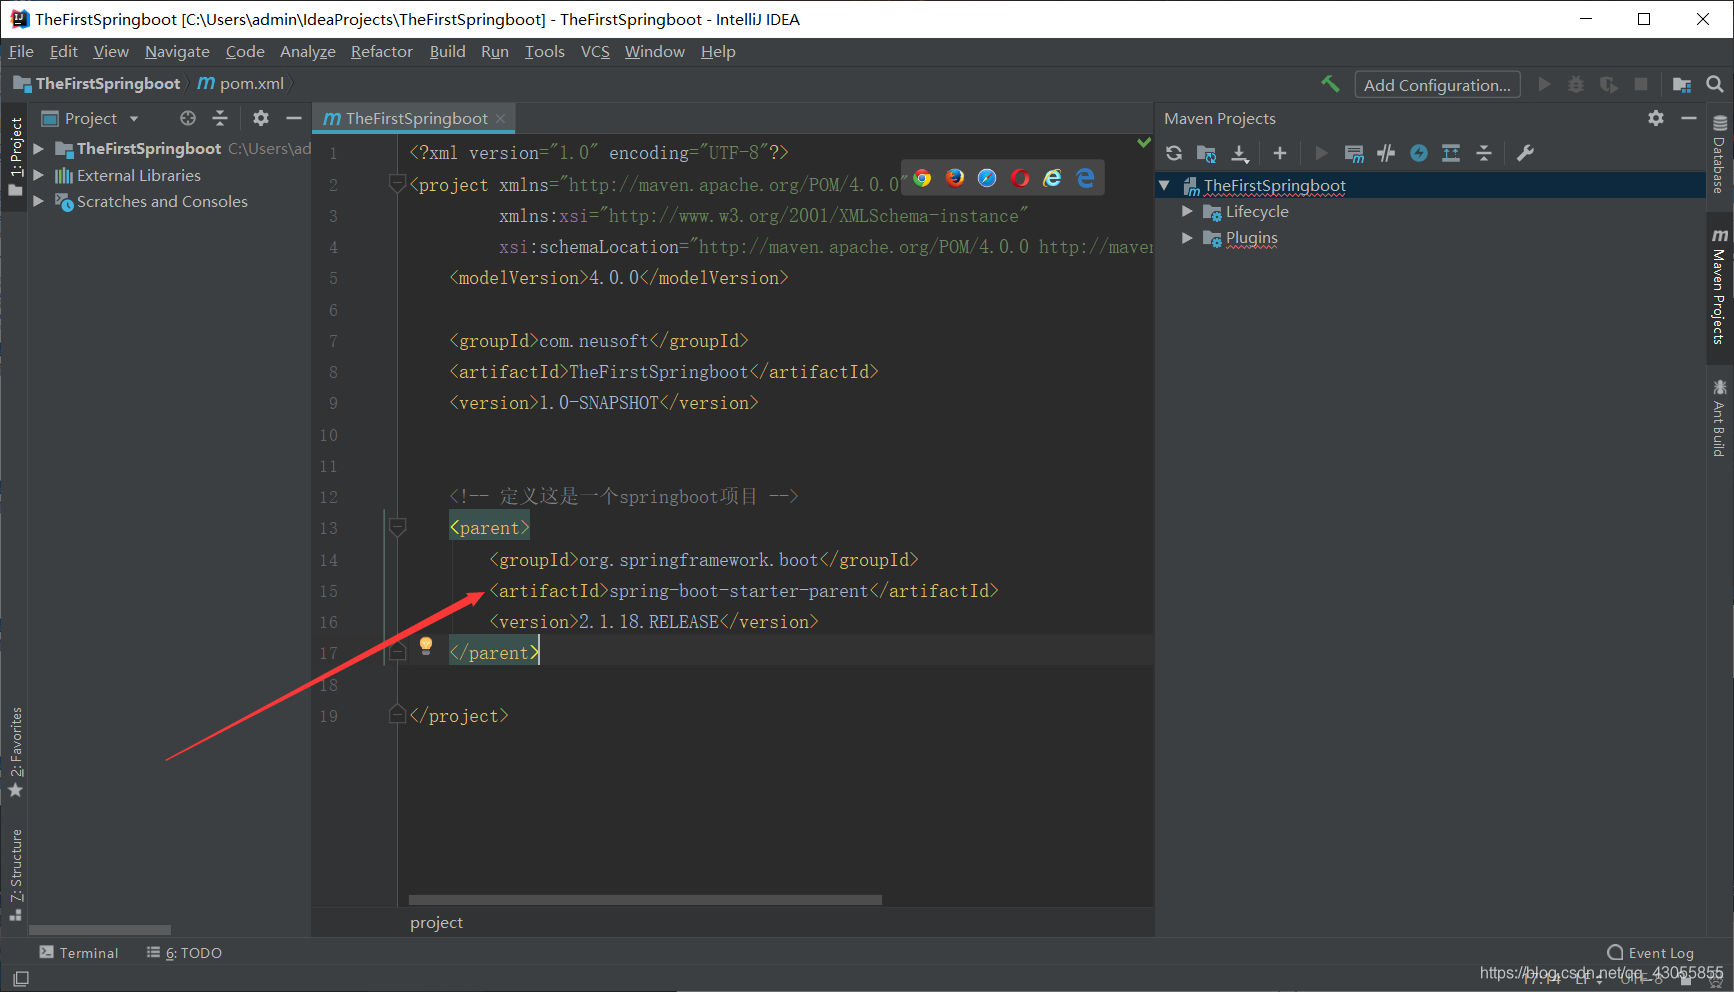Open the Event Log
The height and width of the screenshot is (992, 1734).
[1650, 953]
